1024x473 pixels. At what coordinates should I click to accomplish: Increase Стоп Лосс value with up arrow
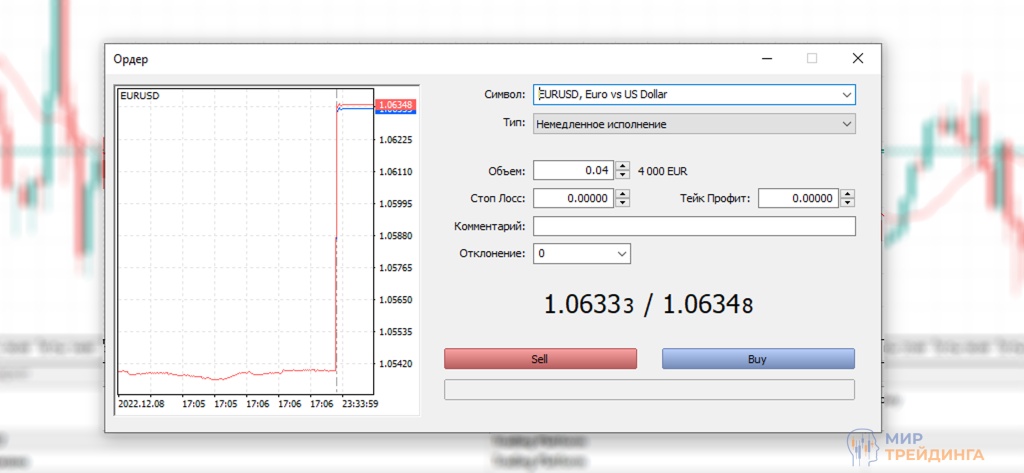[x=623, y=194]
